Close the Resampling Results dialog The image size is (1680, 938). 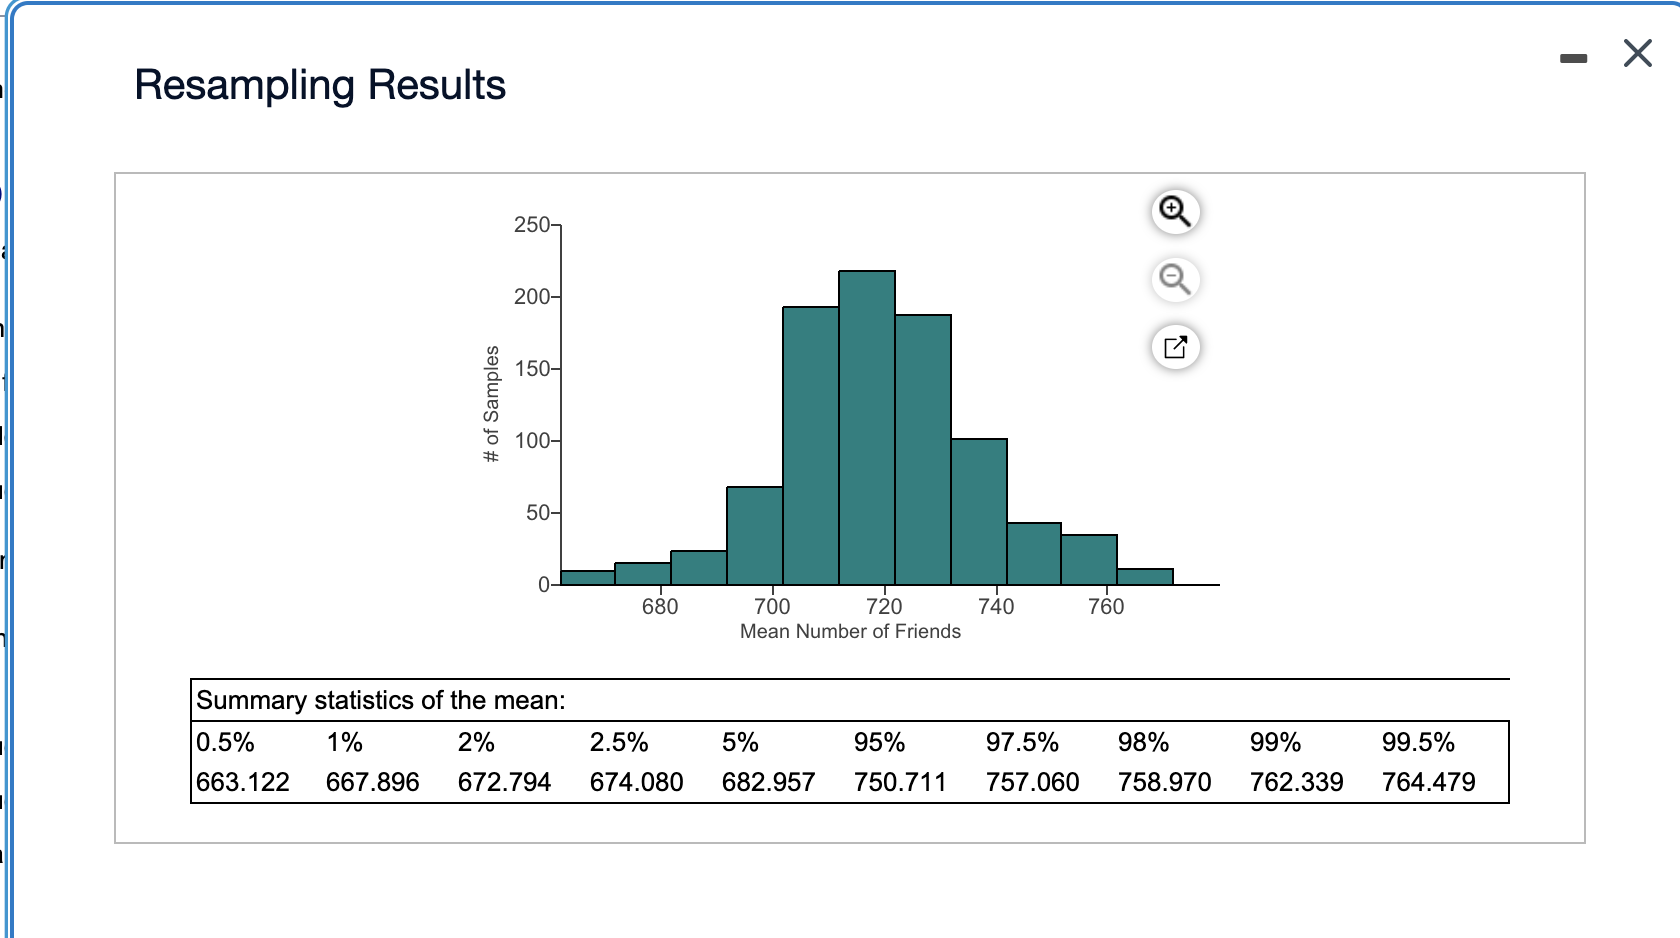click(1638, 53)
